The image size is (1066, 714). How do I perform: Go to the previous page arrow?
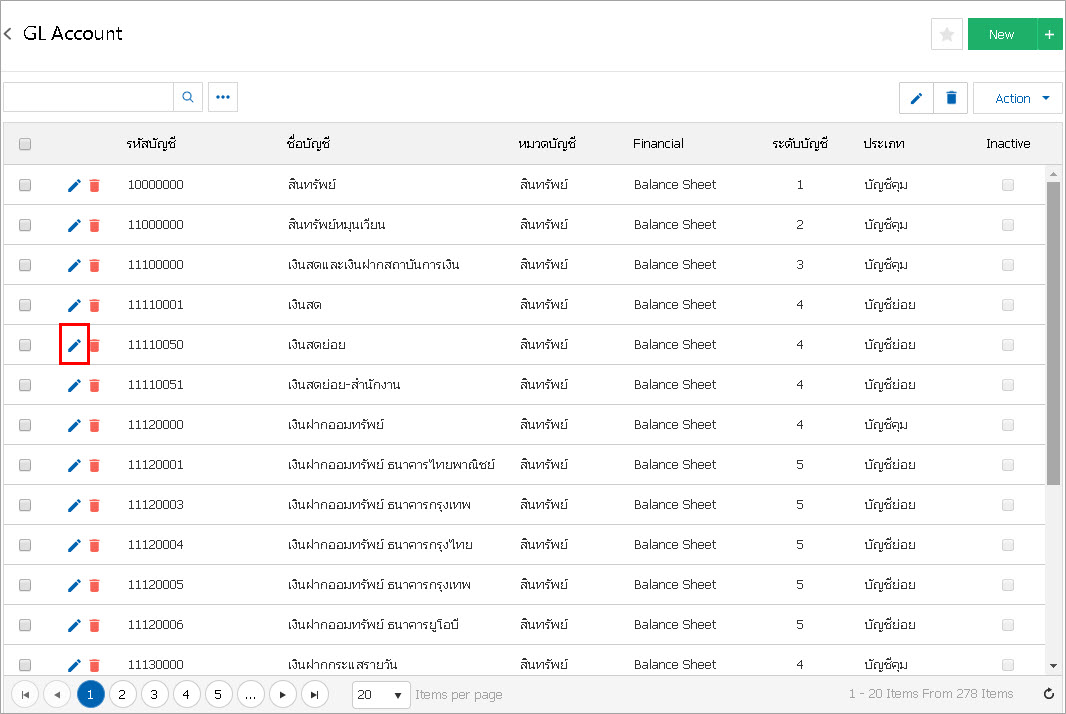(x=57, y=694)
